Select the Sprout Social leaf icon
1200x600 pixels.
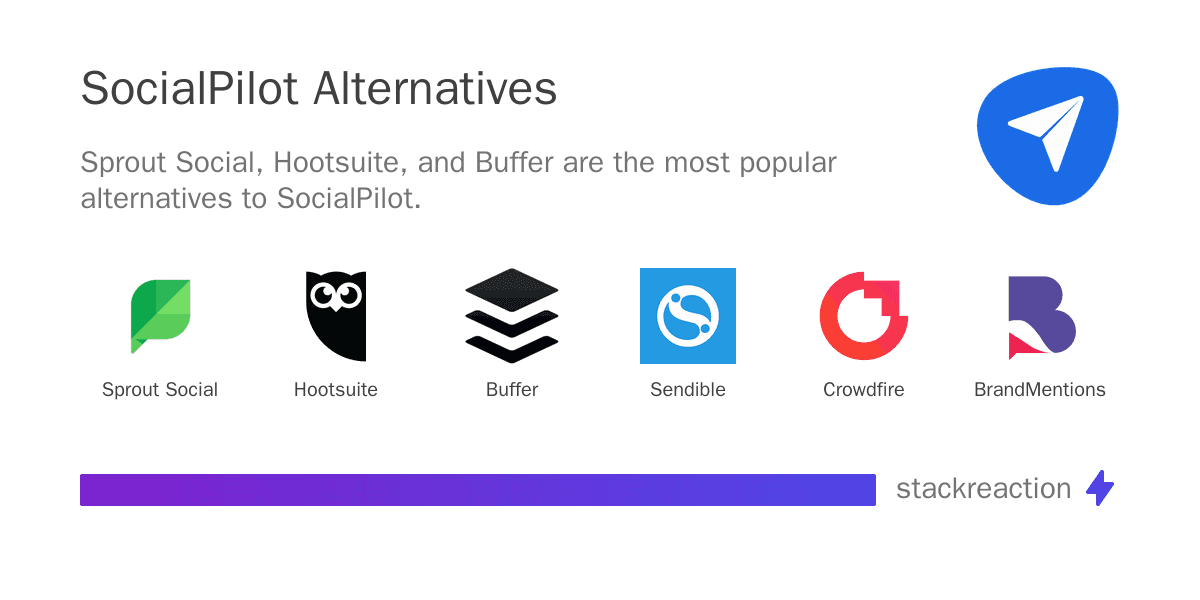(x=160, y=315)
